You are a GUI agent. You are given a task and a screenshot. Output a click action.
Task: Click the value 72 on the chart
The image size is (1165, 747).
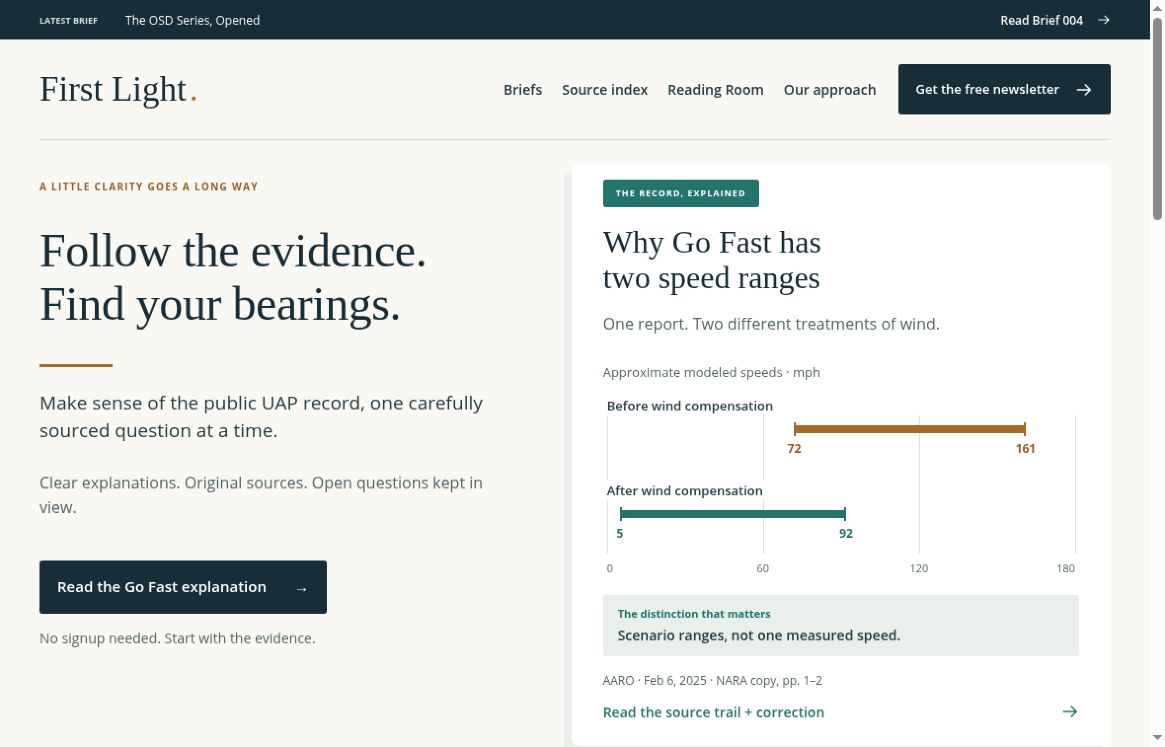pyautogui.click(x=794, y=449)
